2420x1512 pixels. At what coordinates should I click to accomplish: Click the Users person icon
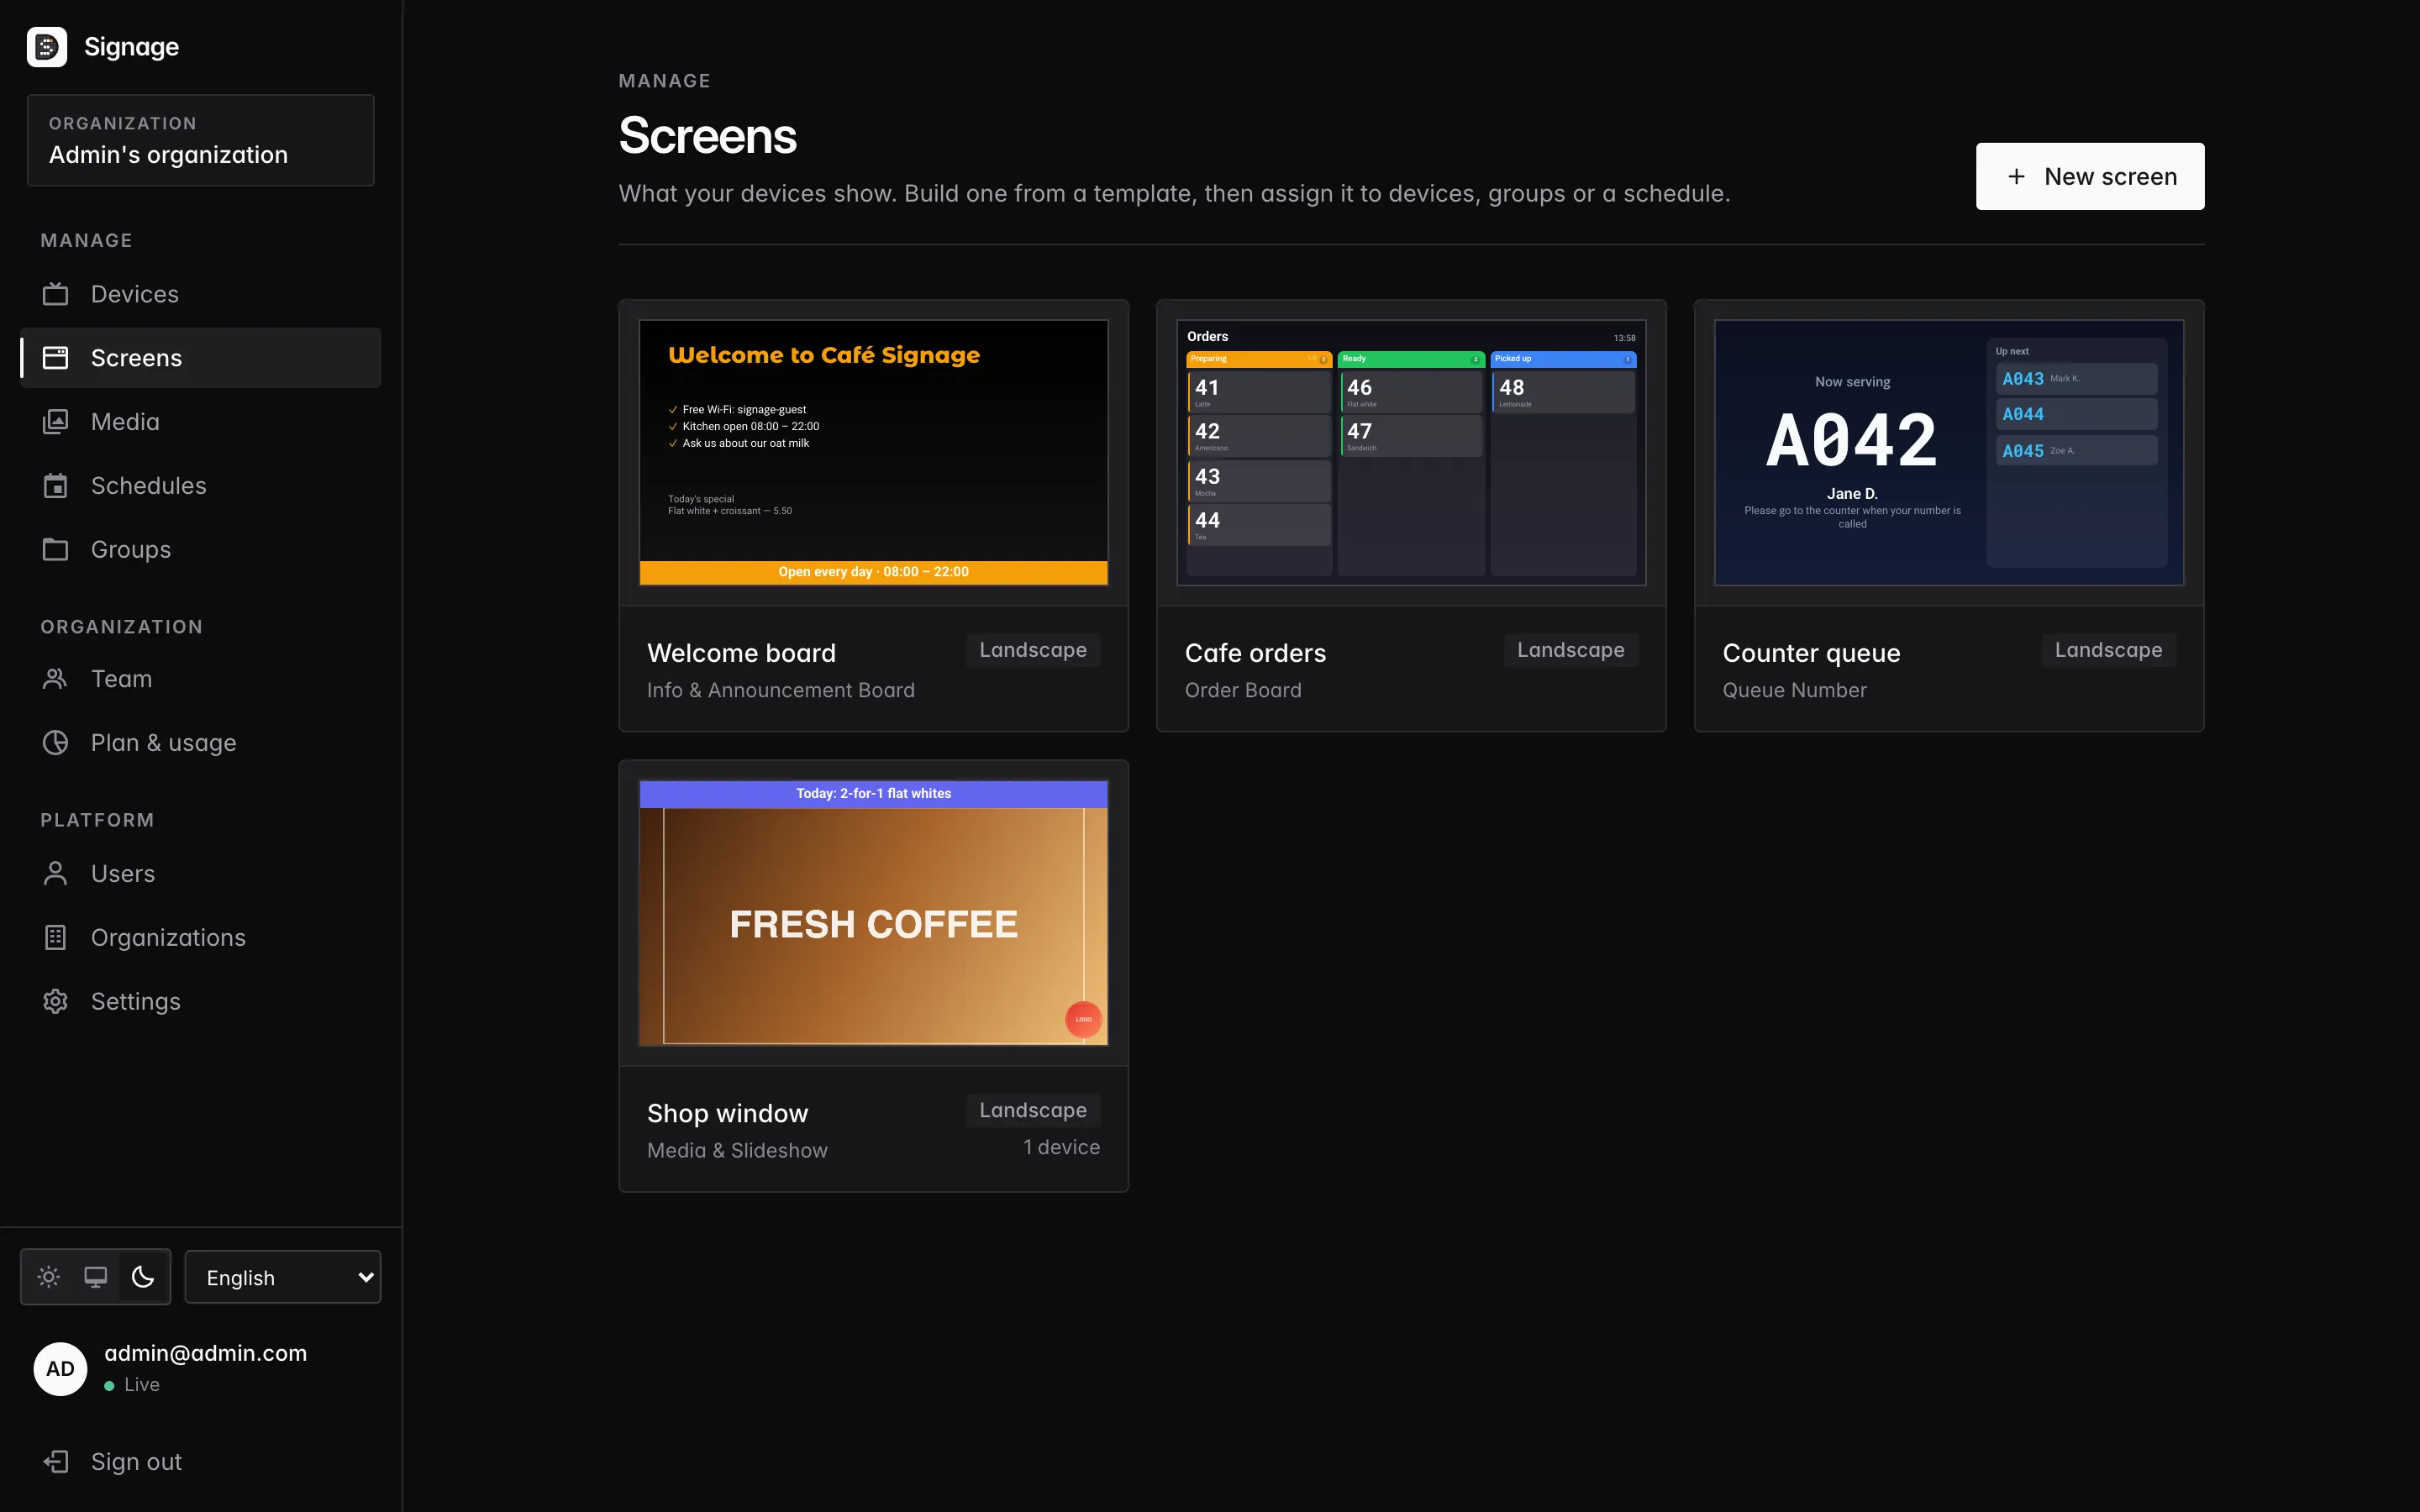(56, 874)
